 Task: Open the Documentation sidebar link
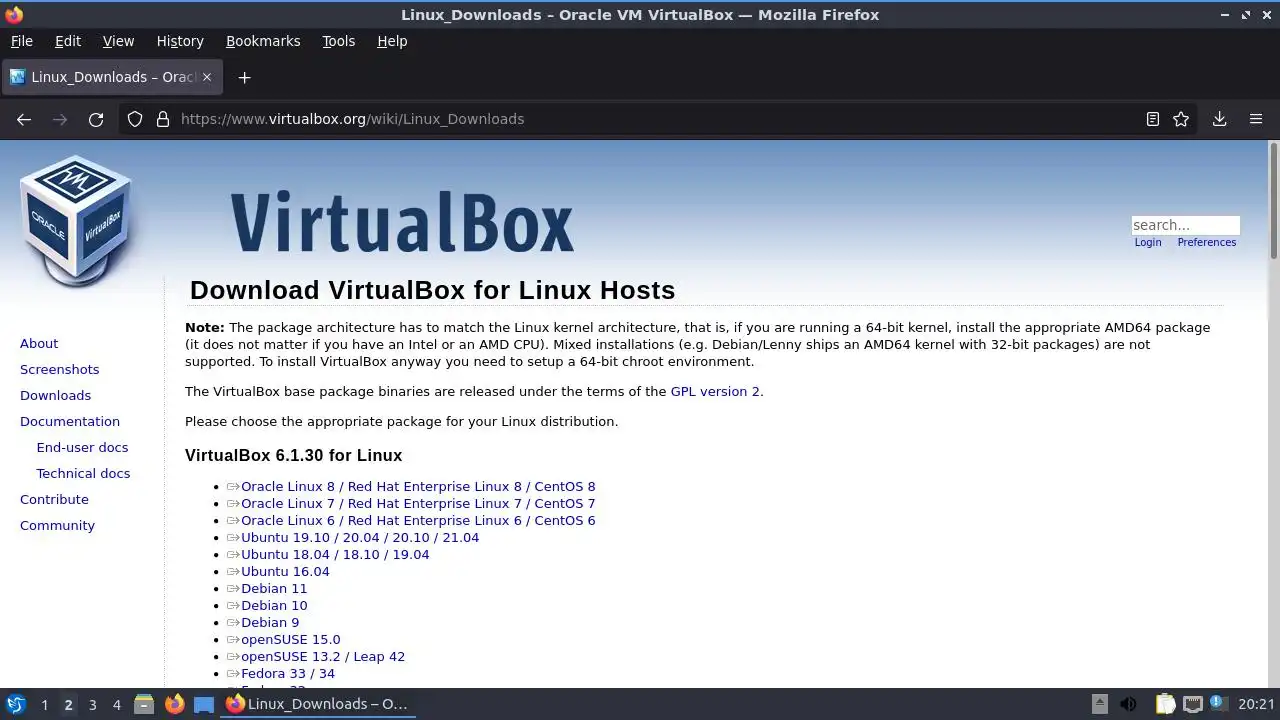[x=70, y=421]
